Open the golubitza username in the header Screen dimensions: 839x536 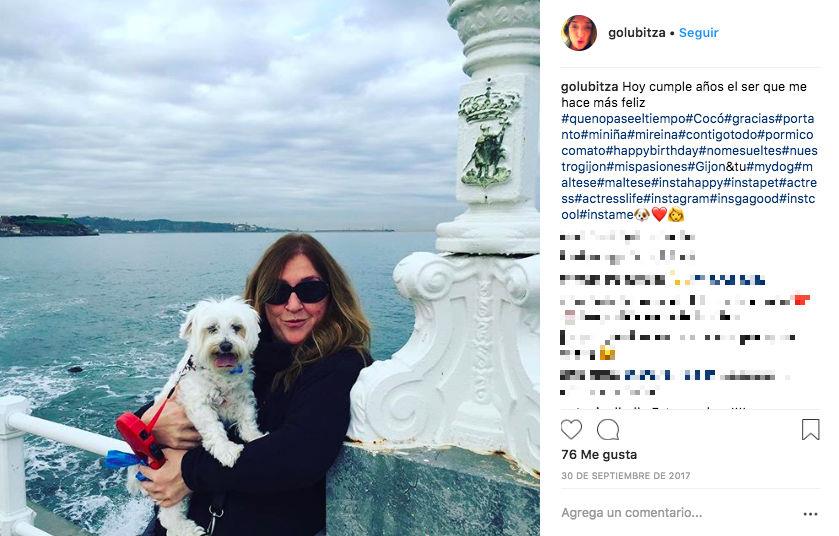click(636, 33)
